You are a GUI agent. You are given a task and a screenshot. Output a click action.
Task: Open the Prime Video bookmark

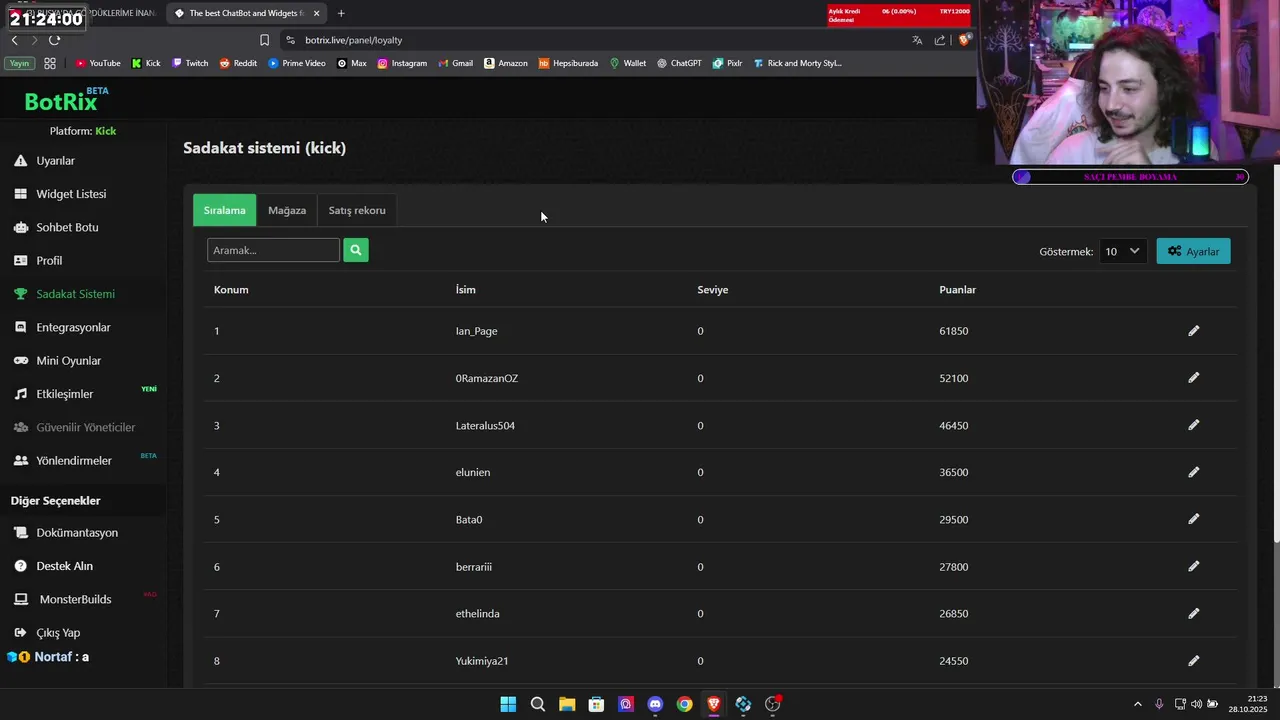point(297,63)
